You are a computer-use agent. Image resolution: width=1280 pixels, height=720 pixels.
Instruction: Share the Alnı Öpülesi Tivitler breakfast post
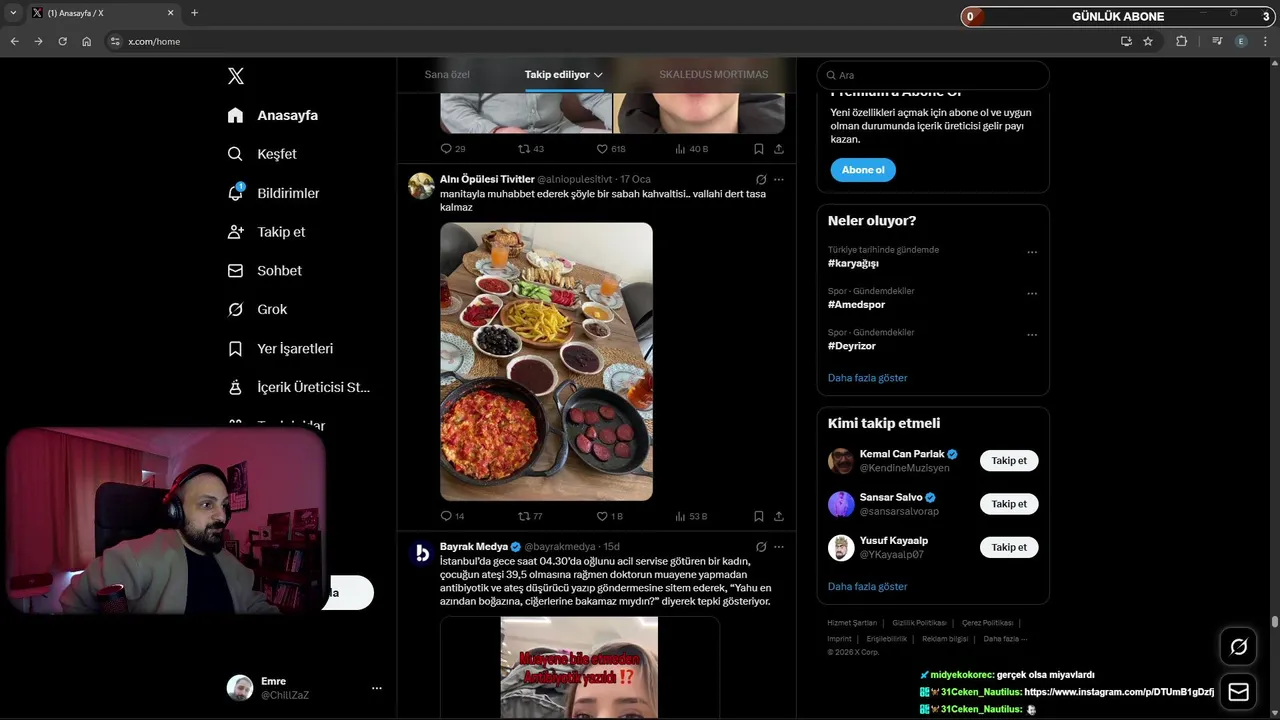(779, 516)
